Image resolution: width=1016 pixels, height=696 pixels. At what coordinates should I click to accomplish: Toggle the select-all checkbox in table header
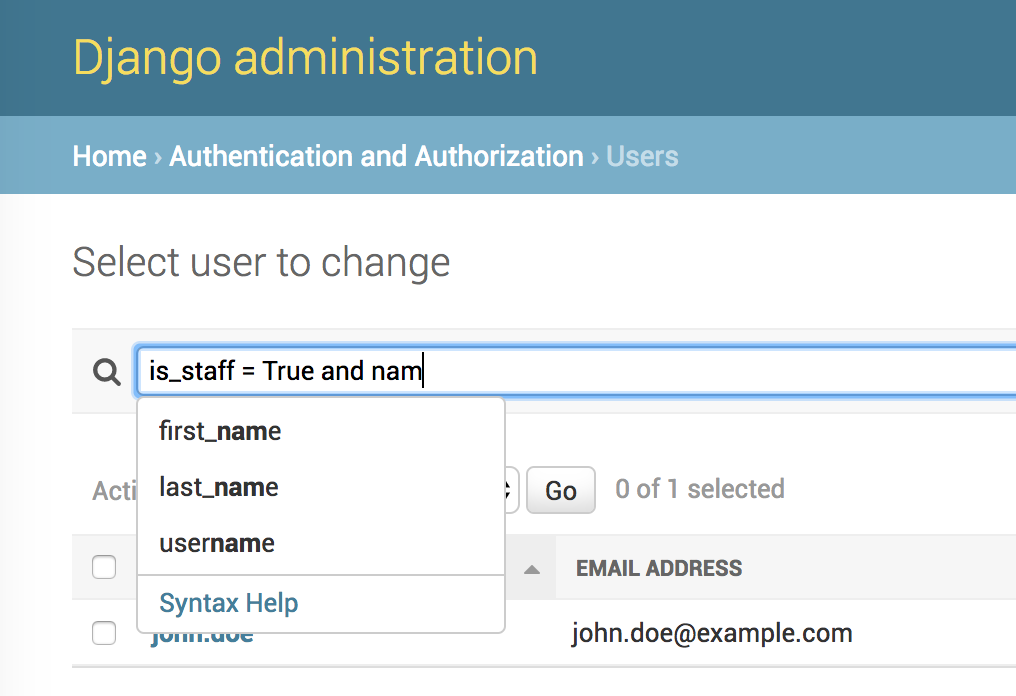pos(104,567)
